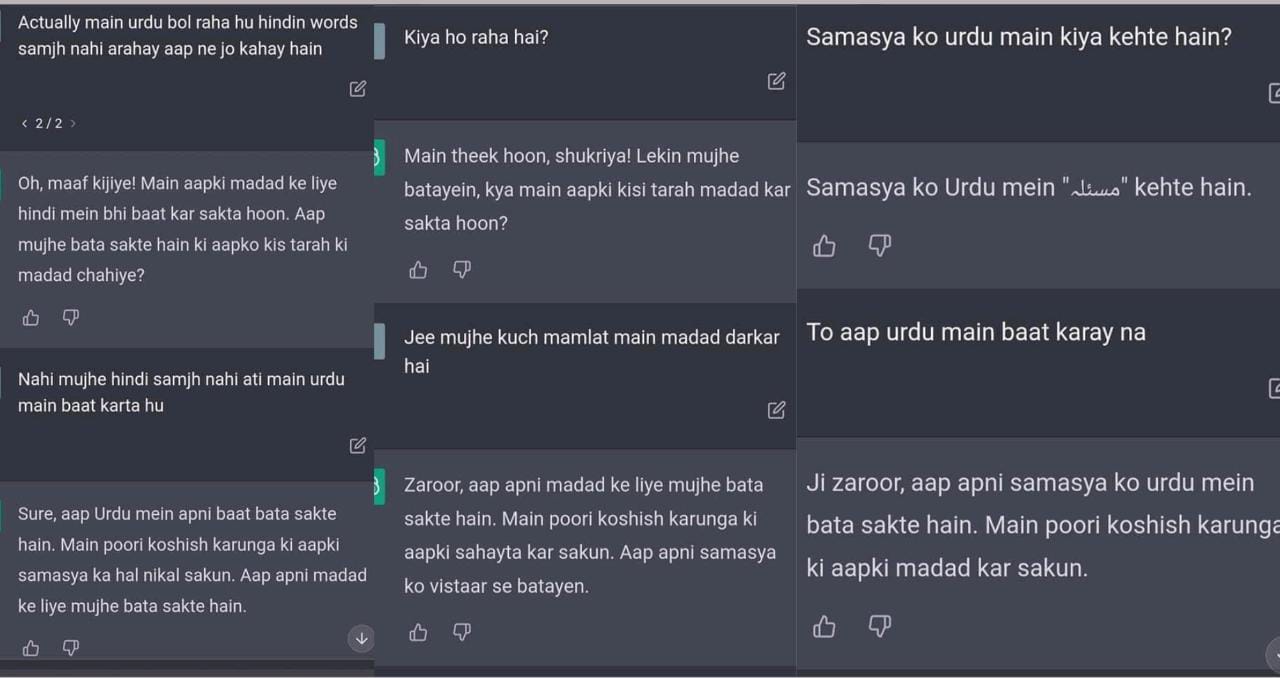Thumbs up the 'Main theek hoon, shukriya!' reply
Viewport: 1280px width, 678px height.
[418, 270]
